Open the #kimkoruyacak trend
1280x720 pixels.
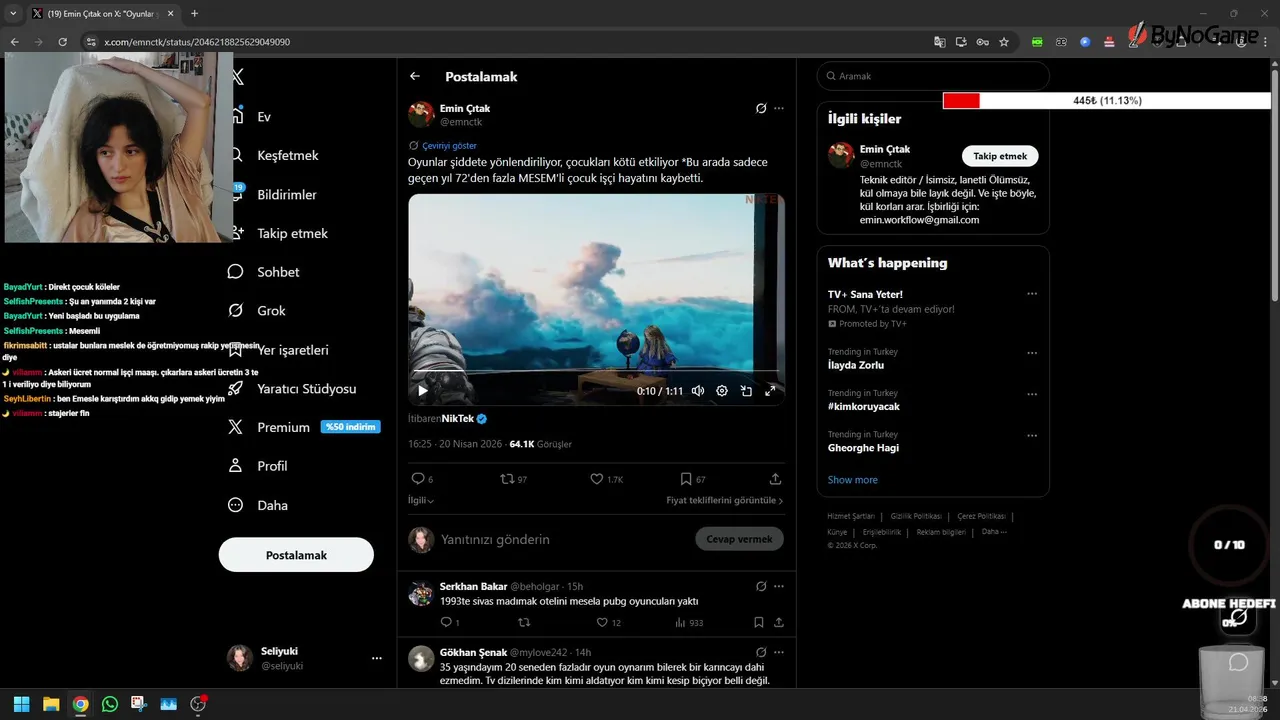(x=863, y=407)
